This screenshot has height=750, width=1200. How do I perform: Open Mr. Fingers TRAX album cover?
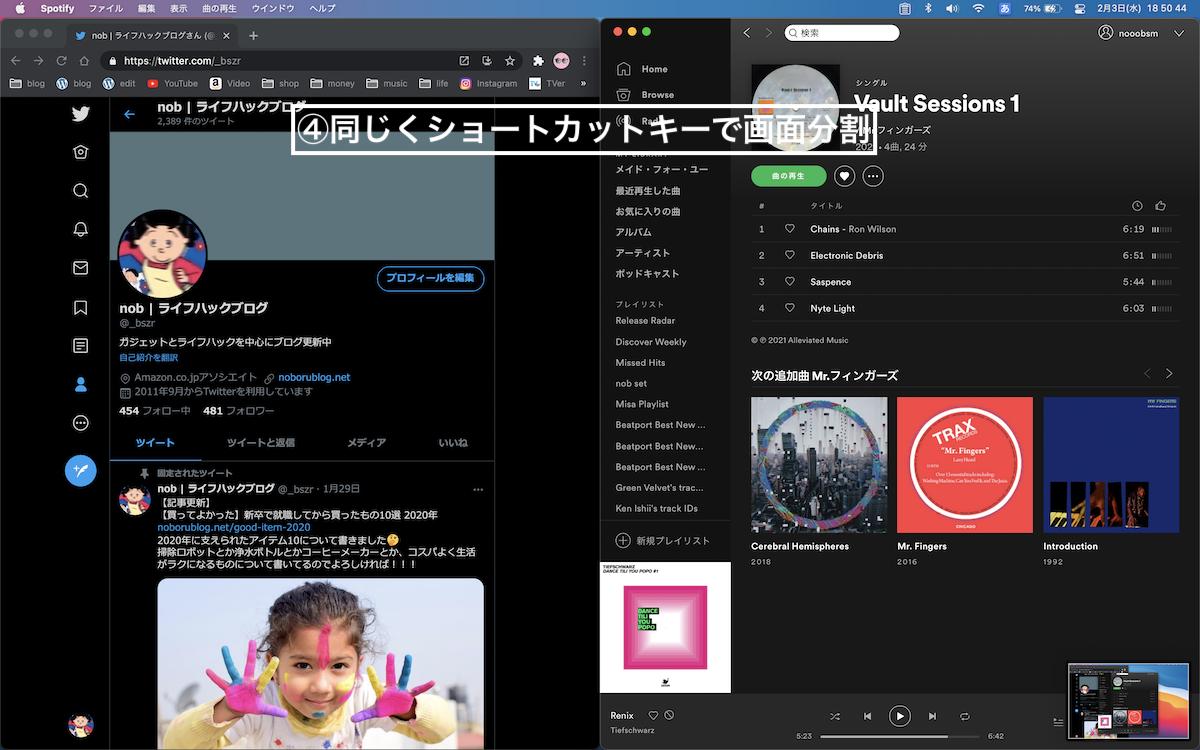point(965,465)
